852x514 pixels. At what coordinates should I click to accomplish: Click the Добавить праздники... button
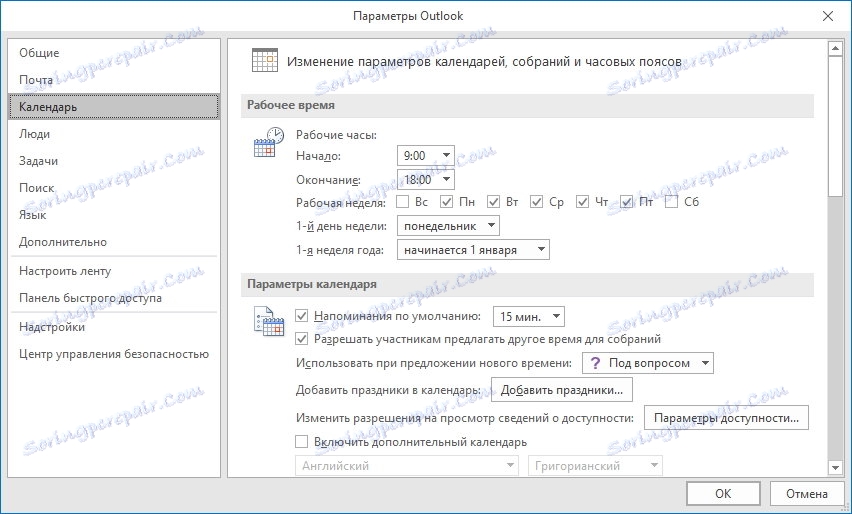561,390
